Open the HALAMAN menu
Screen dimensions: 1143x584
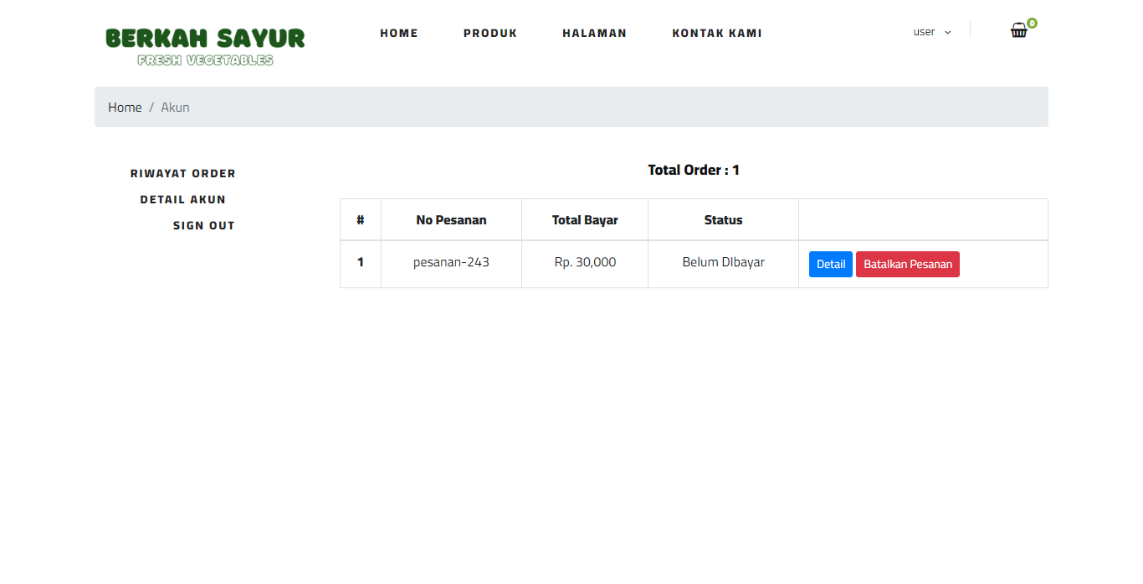coord(594,33)
